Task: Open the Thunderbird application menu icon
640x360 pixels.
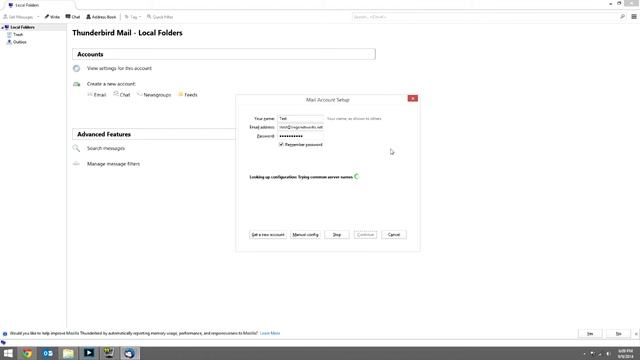Action: (634, 17)
